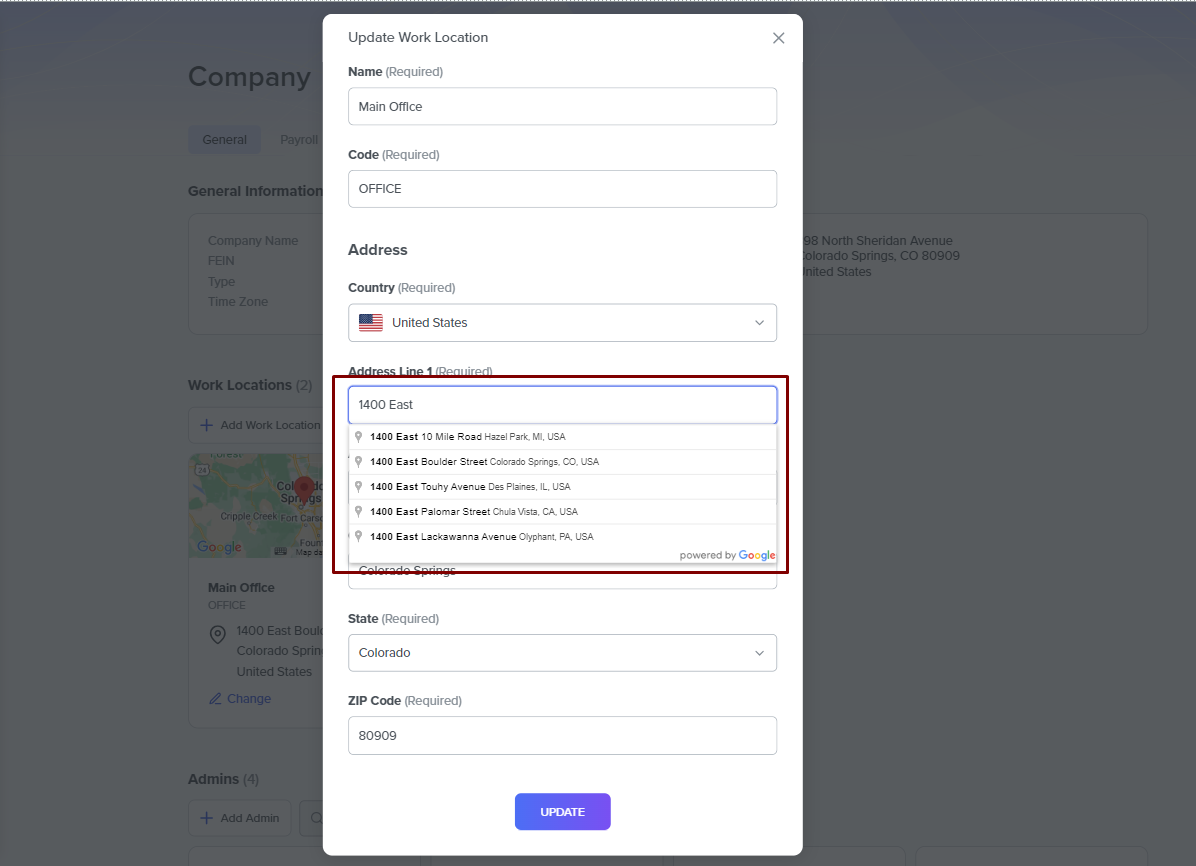1196x866 pixels.
Task: Click the pin icon beside 10 Mile Road
Action: click(359, 437)
